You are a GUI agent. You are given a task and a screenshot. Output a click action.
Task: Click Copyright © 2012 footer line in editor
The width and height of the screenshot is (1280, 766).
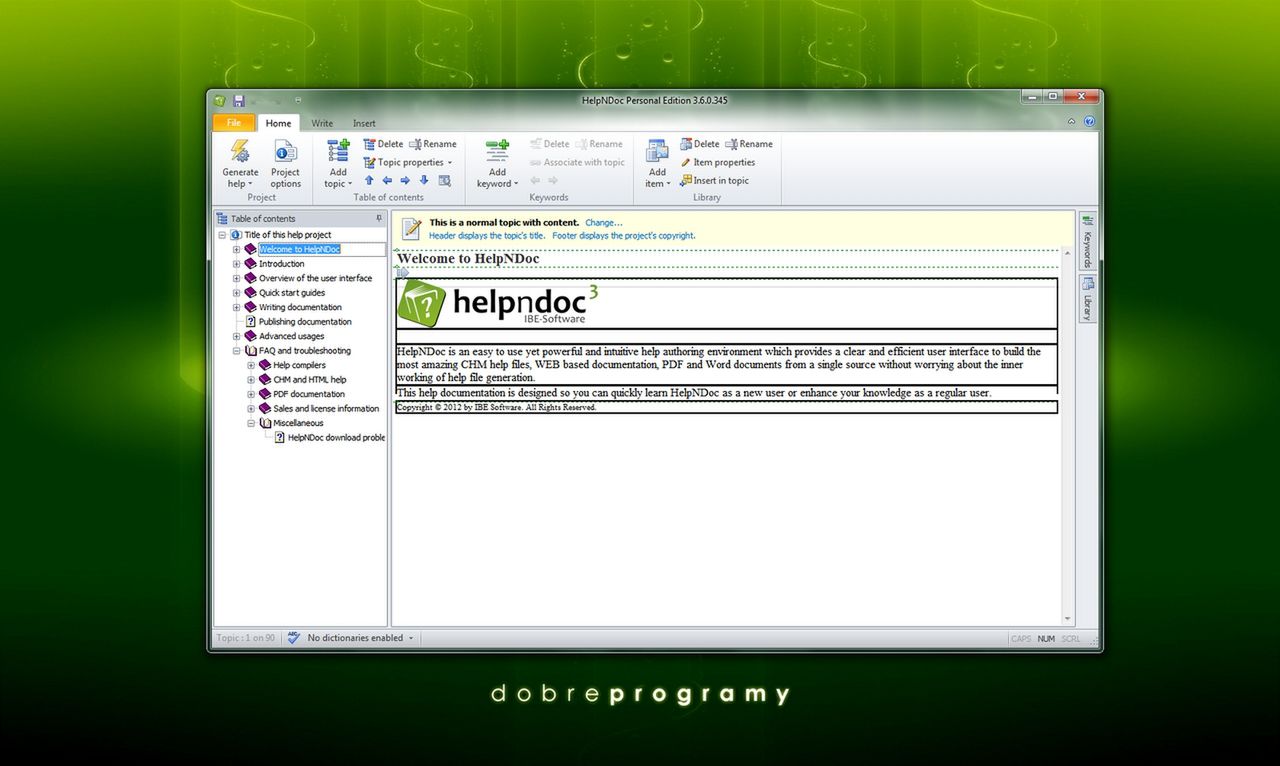coord(496,408)
